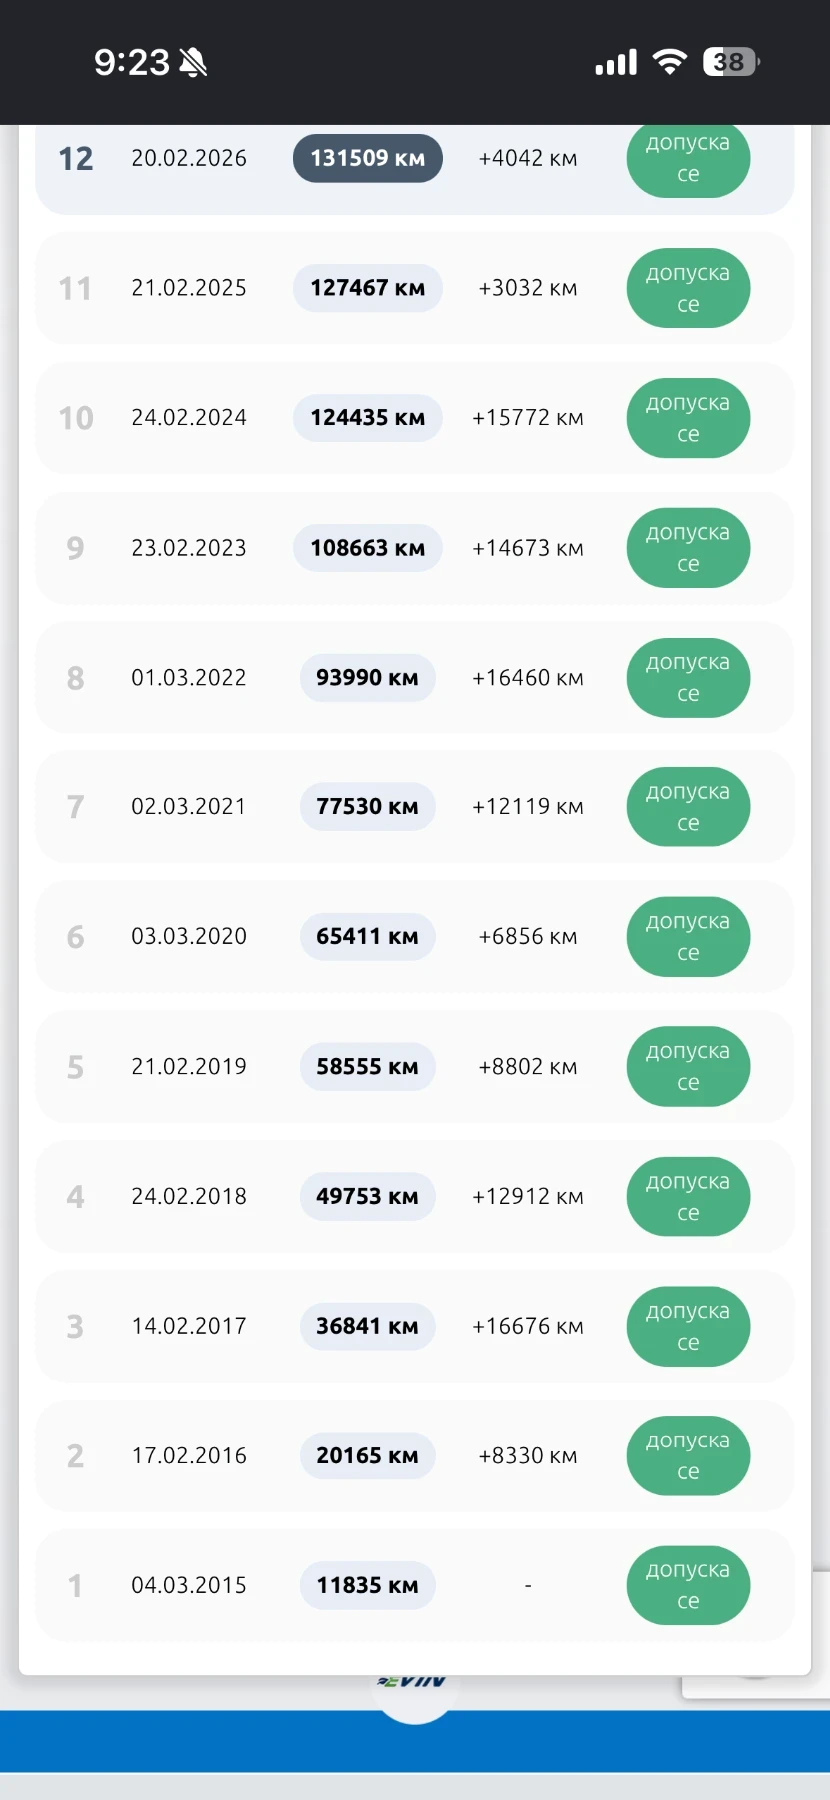The image size is (830, 1800).
Task: Select the 58555 км mileage badge
Action: 368,1067
